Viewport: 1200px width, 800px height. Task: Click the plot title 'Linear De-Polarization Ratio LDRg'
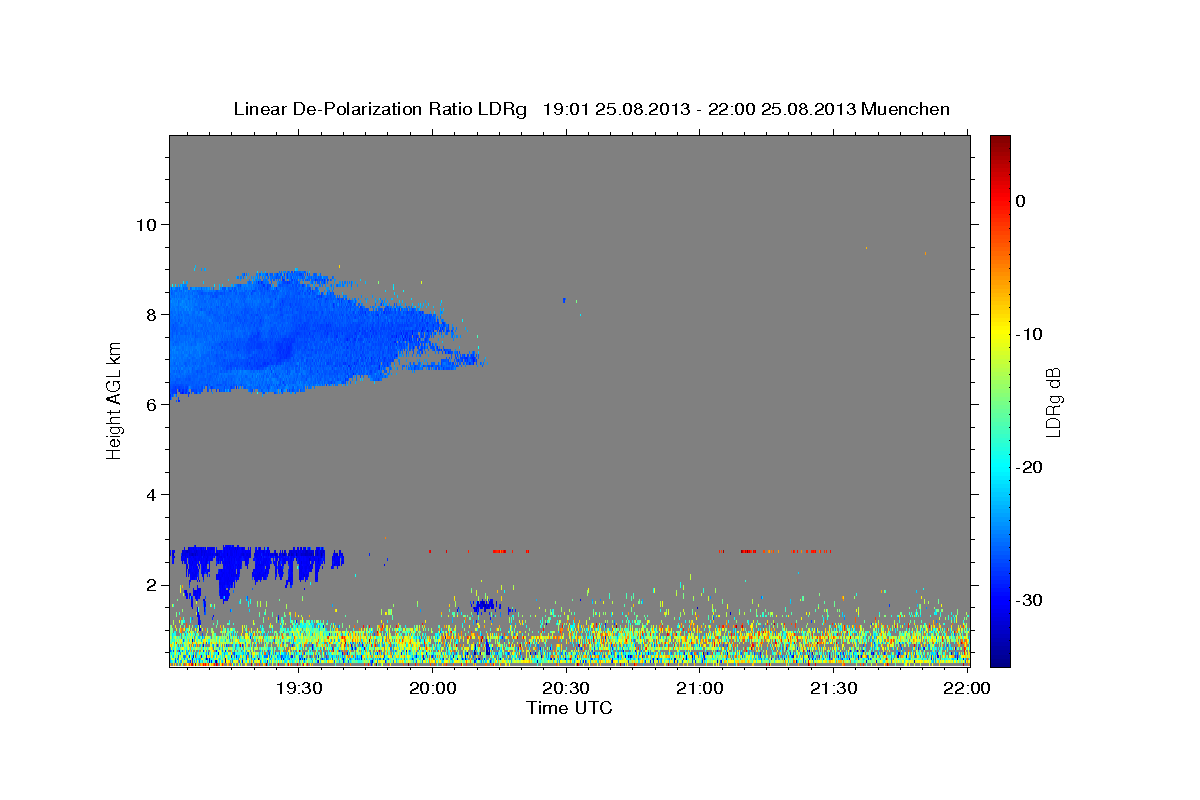click(x=379, y=108)
